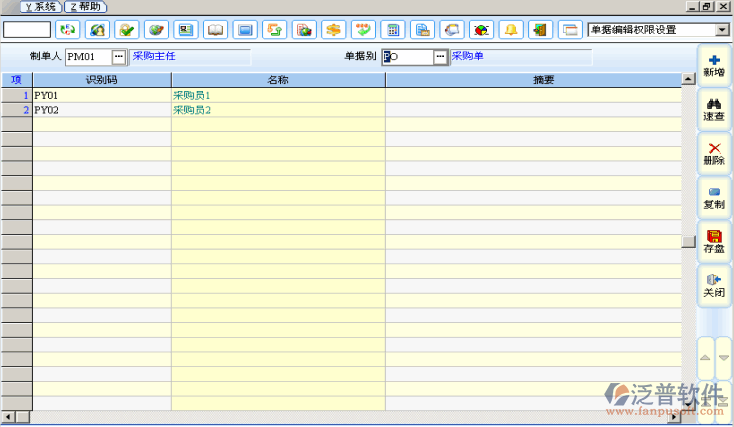
Task: Click the open book toolbar icon
Action: 215,29
